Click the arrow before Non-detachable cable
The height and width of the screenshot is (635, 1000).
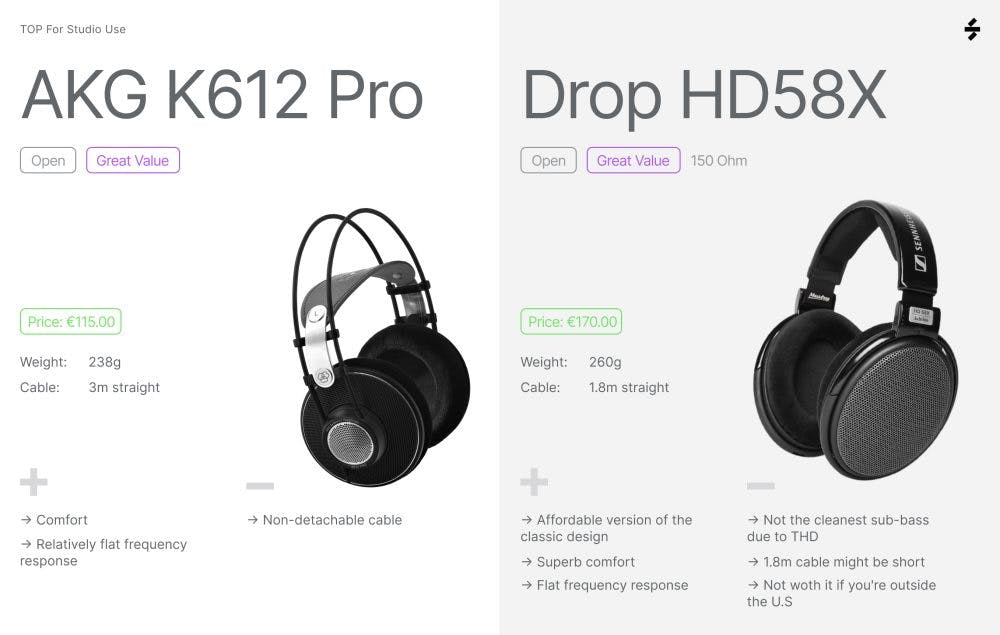click(x=253, y=520)
